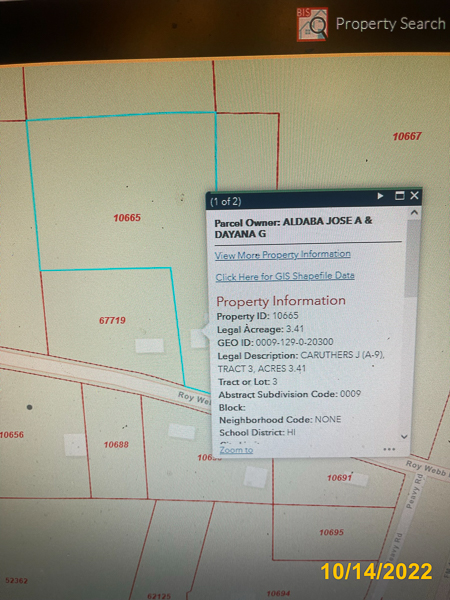Click the Property Search title text
Viewport: 450px width, 600px height.
coord(390,24)
